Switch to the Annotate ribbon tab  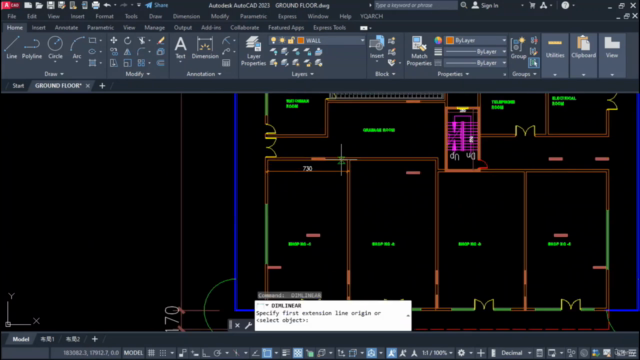click(66, 27)
